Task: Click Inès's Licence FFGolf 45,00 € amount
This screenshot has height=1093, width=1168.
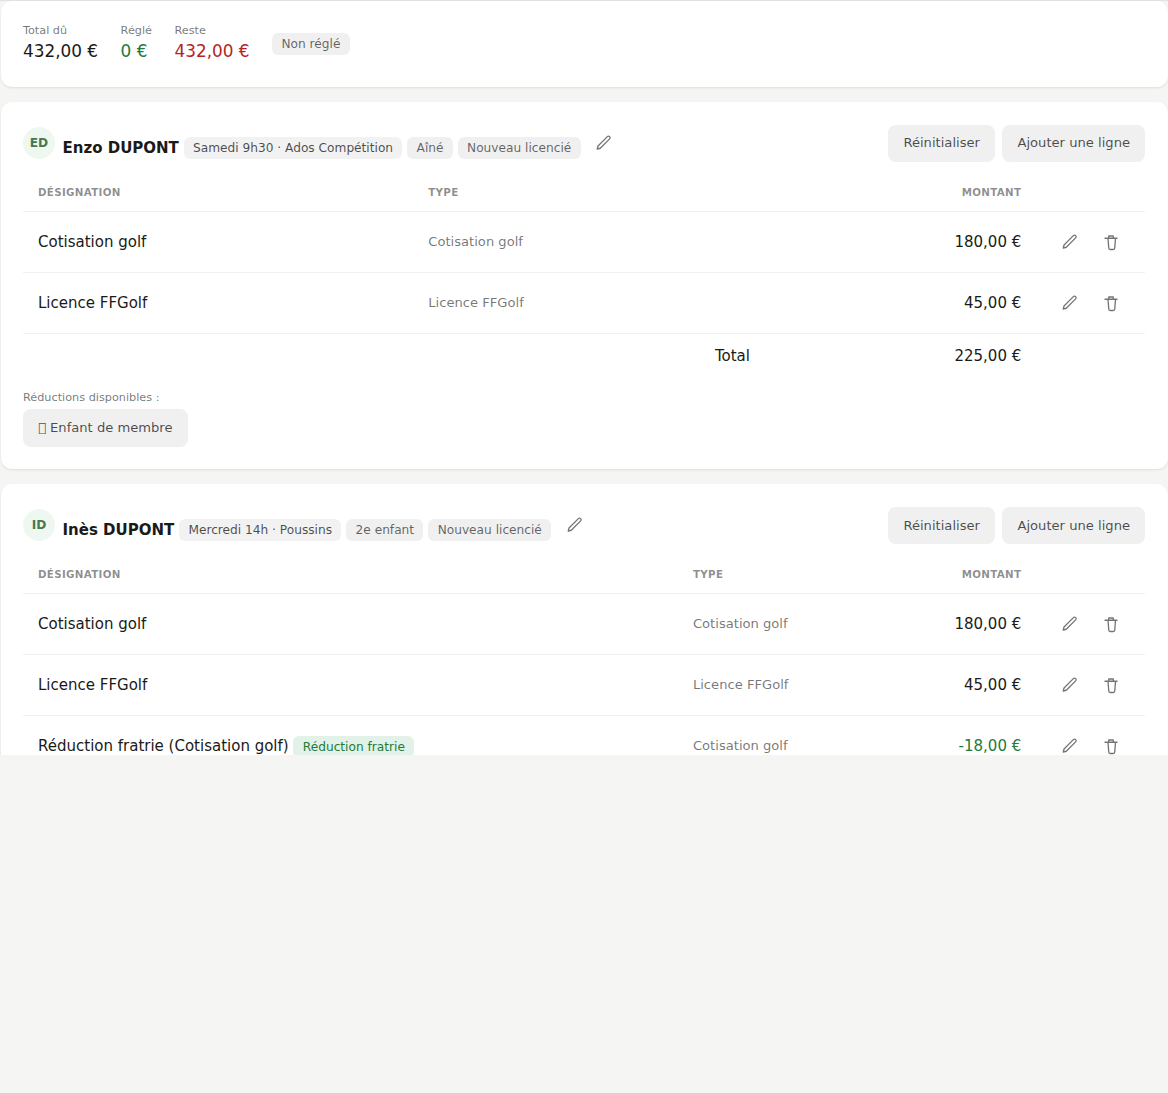Action: [992, 685]
